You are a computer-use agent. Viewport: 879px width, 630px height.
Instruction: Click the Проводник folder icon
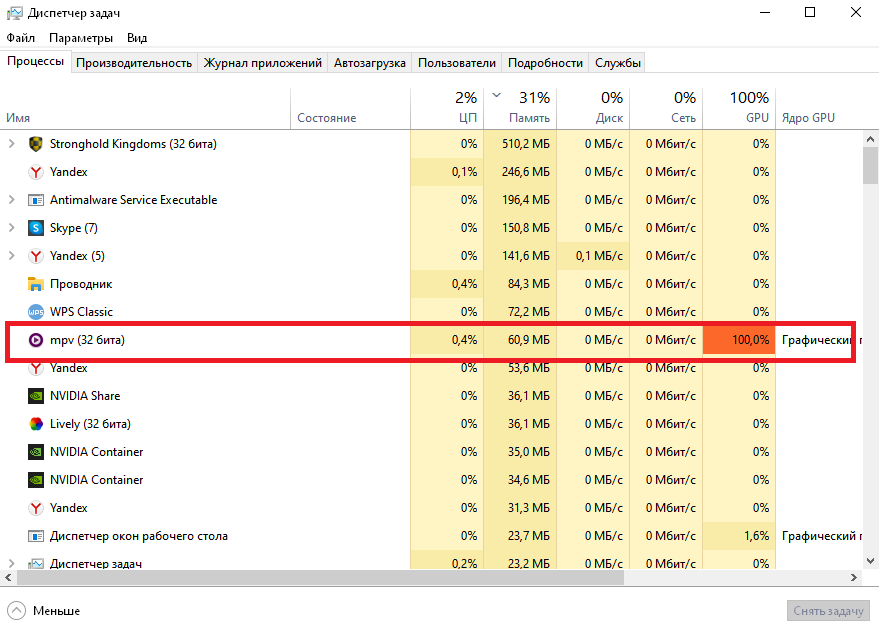[x=36, y=284]
